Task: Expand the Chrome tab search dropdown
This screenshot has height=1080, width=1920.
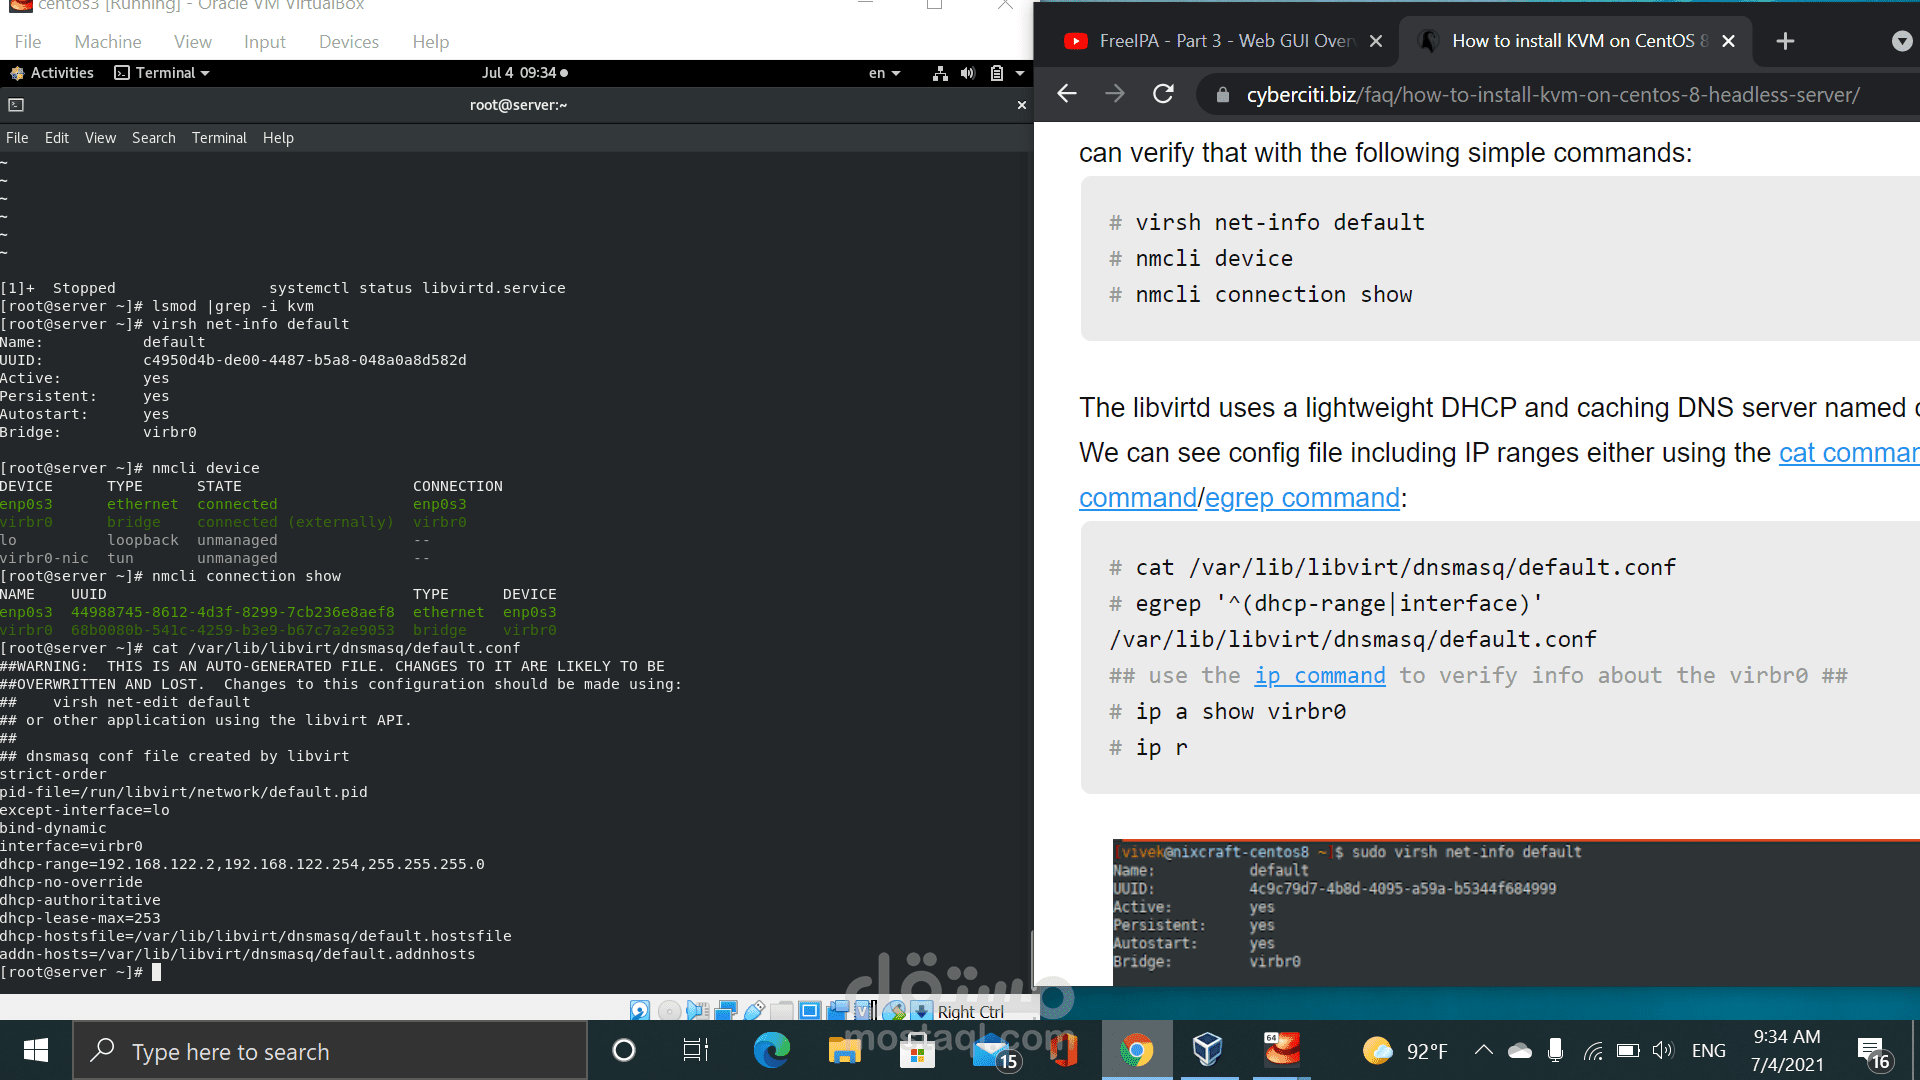Action: [1902, 41]
